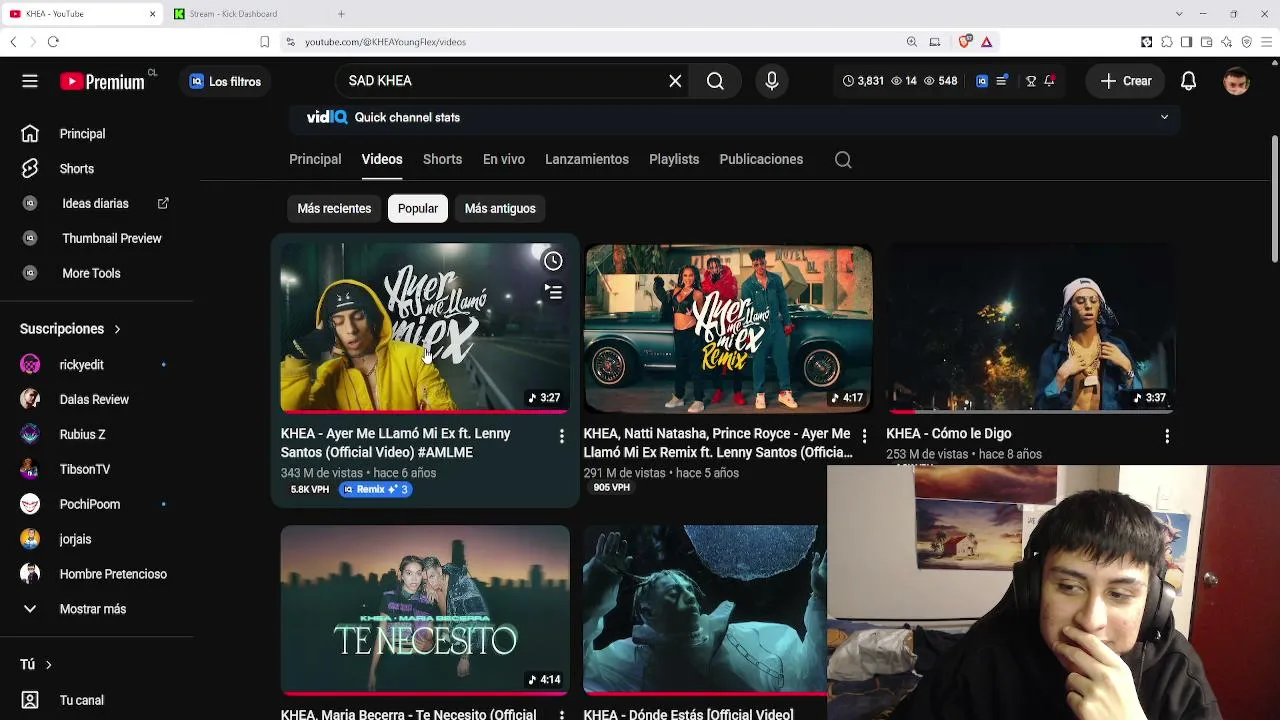Open options for the Remix ft. Lenny Santos video

pos(864,436)
